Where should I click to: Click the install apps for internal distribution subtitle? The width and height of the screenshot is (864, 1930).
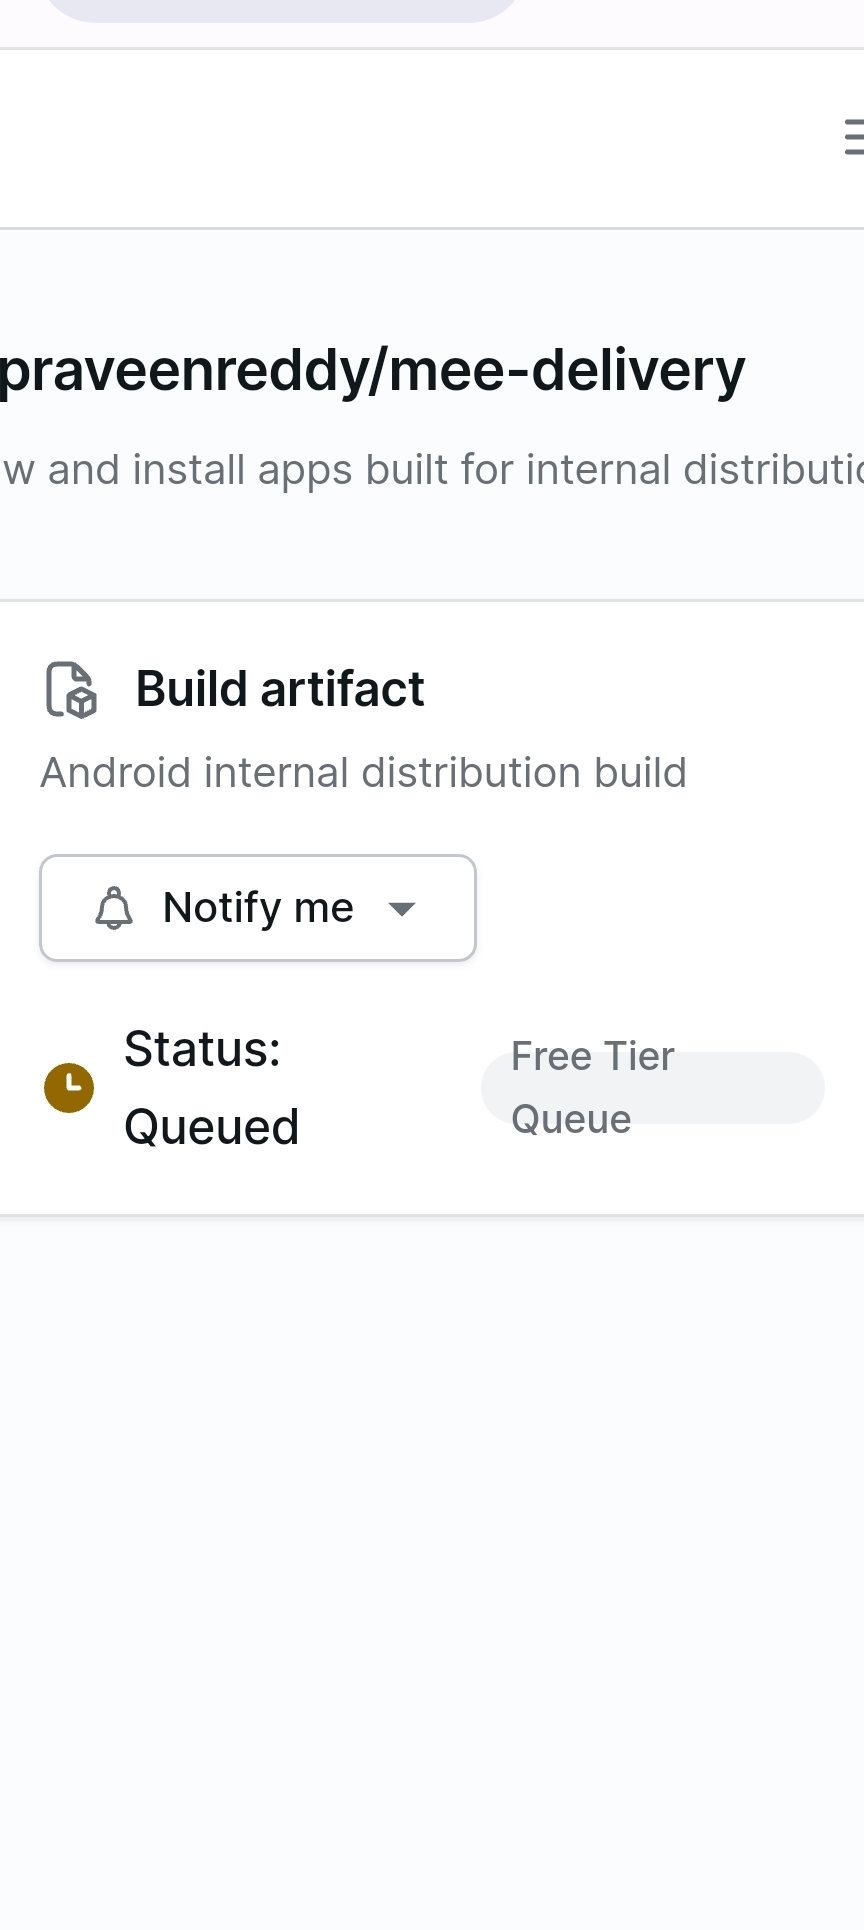click(432, 470)
